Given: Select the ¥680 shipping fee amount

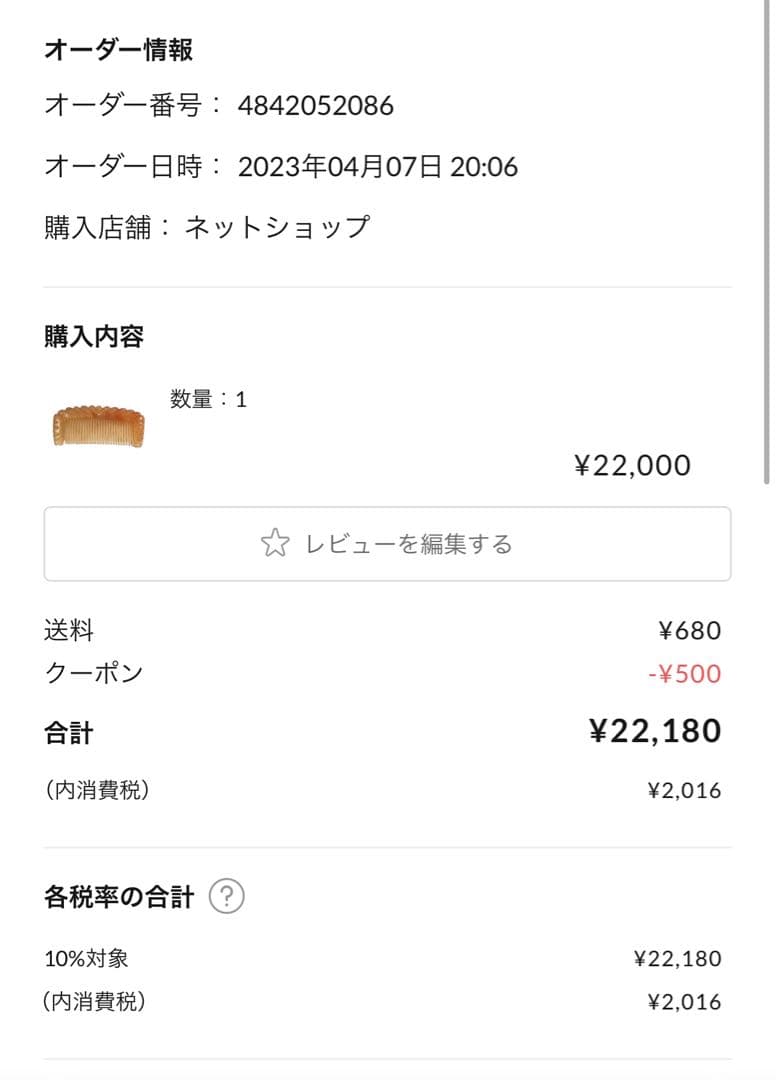Looking at the screenshot, I should click(x=689, y=631).
